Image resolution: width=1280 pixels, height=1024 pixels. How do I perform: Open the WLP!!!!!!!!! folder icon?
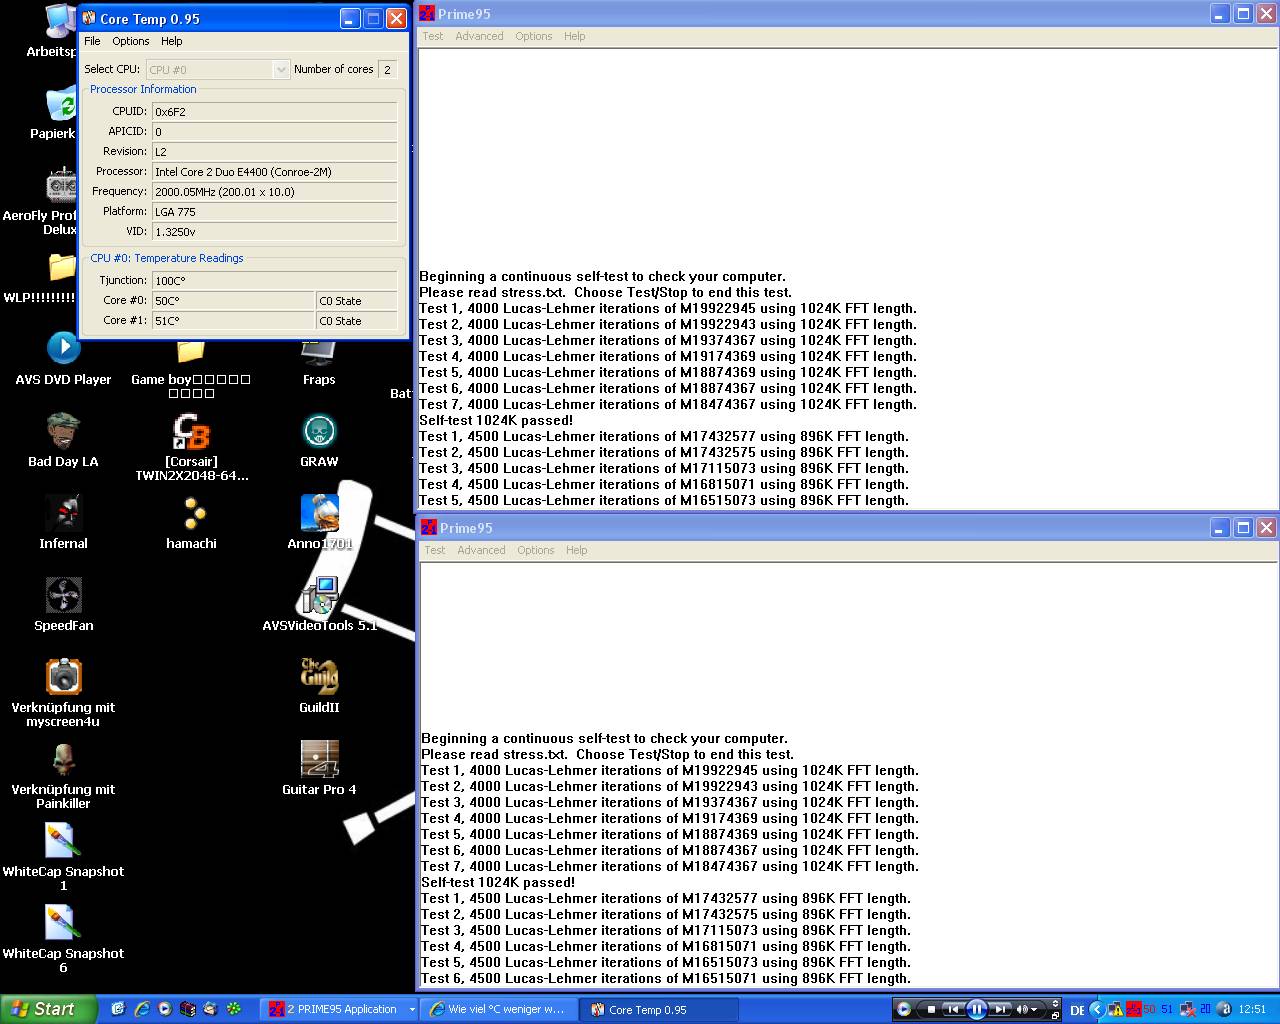(x=62, y=267)
